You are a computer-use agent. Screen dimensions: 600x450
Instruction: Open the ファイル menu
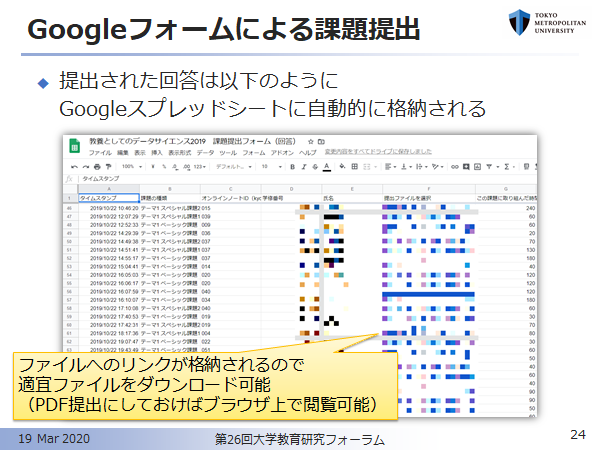click(100, 153)
